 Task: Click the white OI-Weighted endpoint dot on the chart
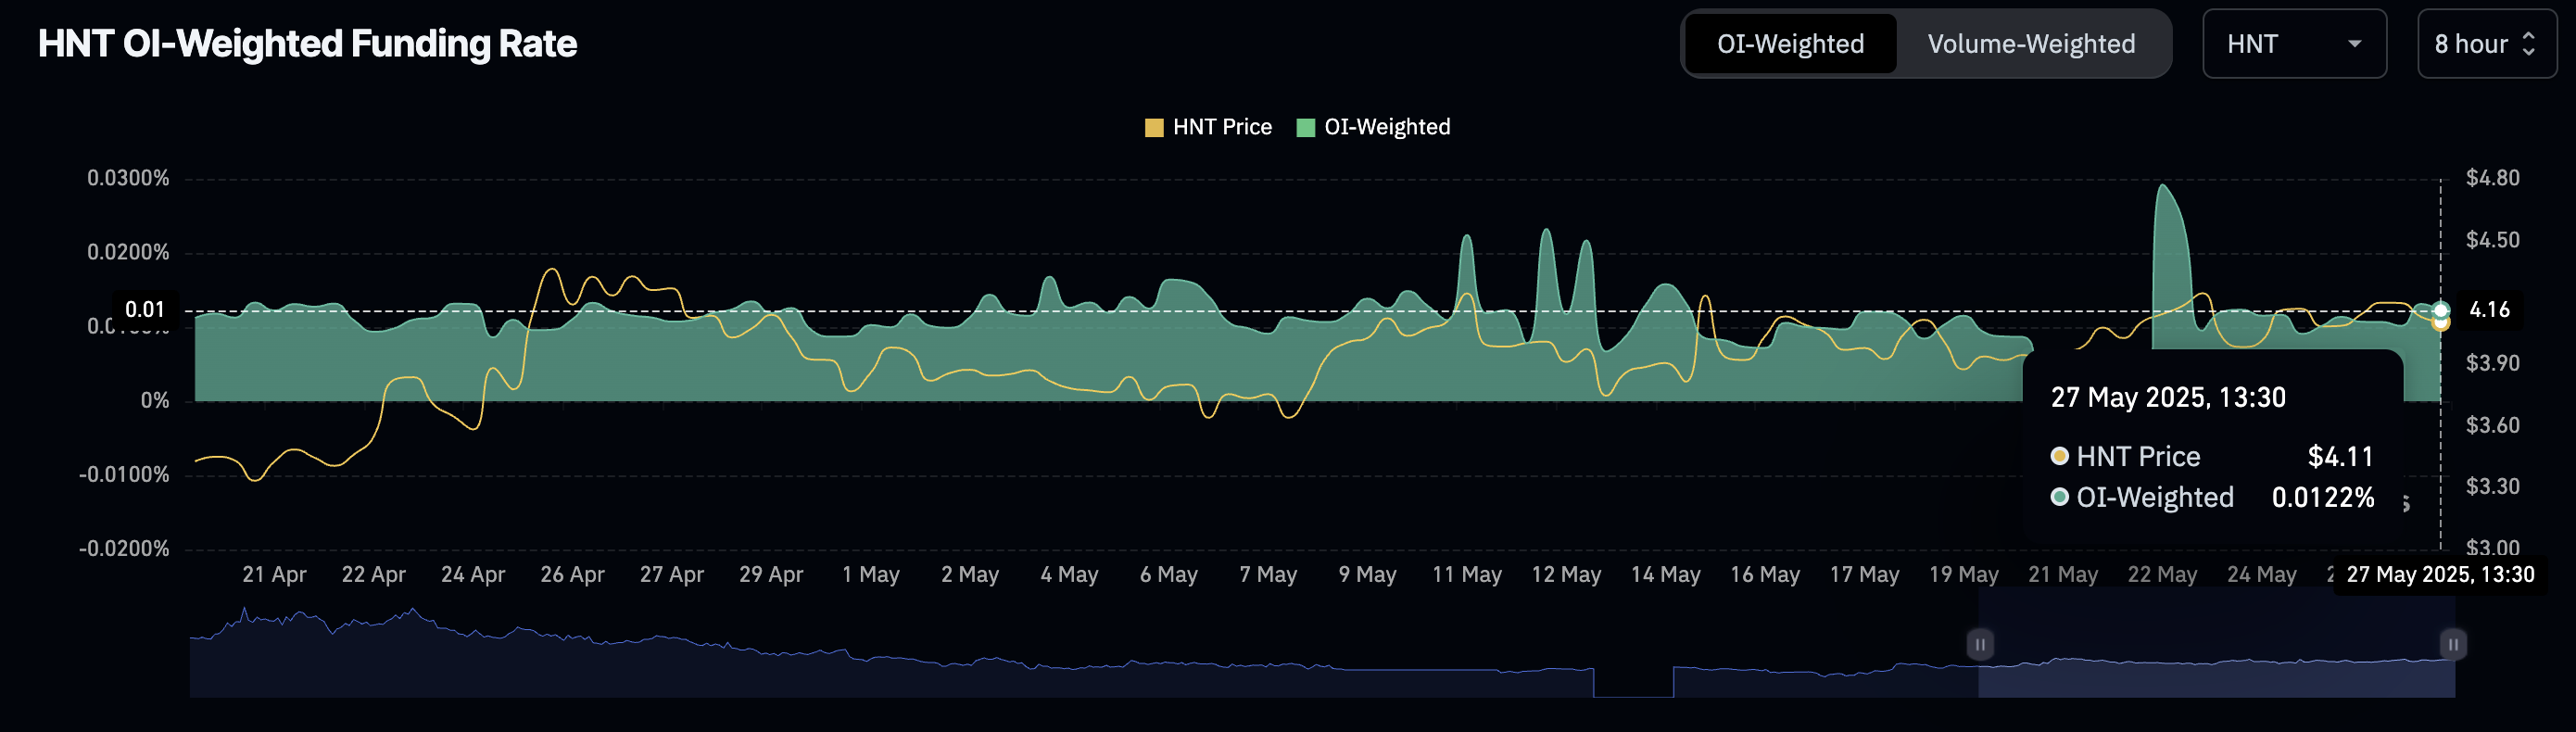point(2440,310)
